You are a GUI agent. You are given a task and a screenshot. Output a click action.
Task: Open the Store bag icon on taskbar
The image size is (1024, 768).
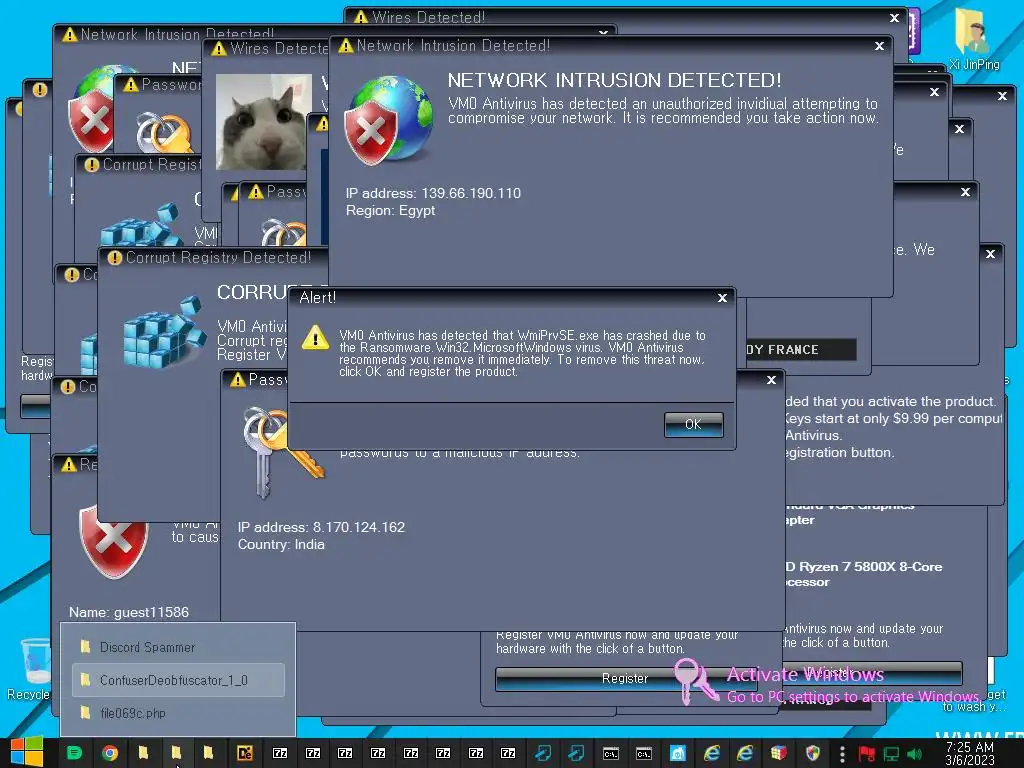click(678, 753)
